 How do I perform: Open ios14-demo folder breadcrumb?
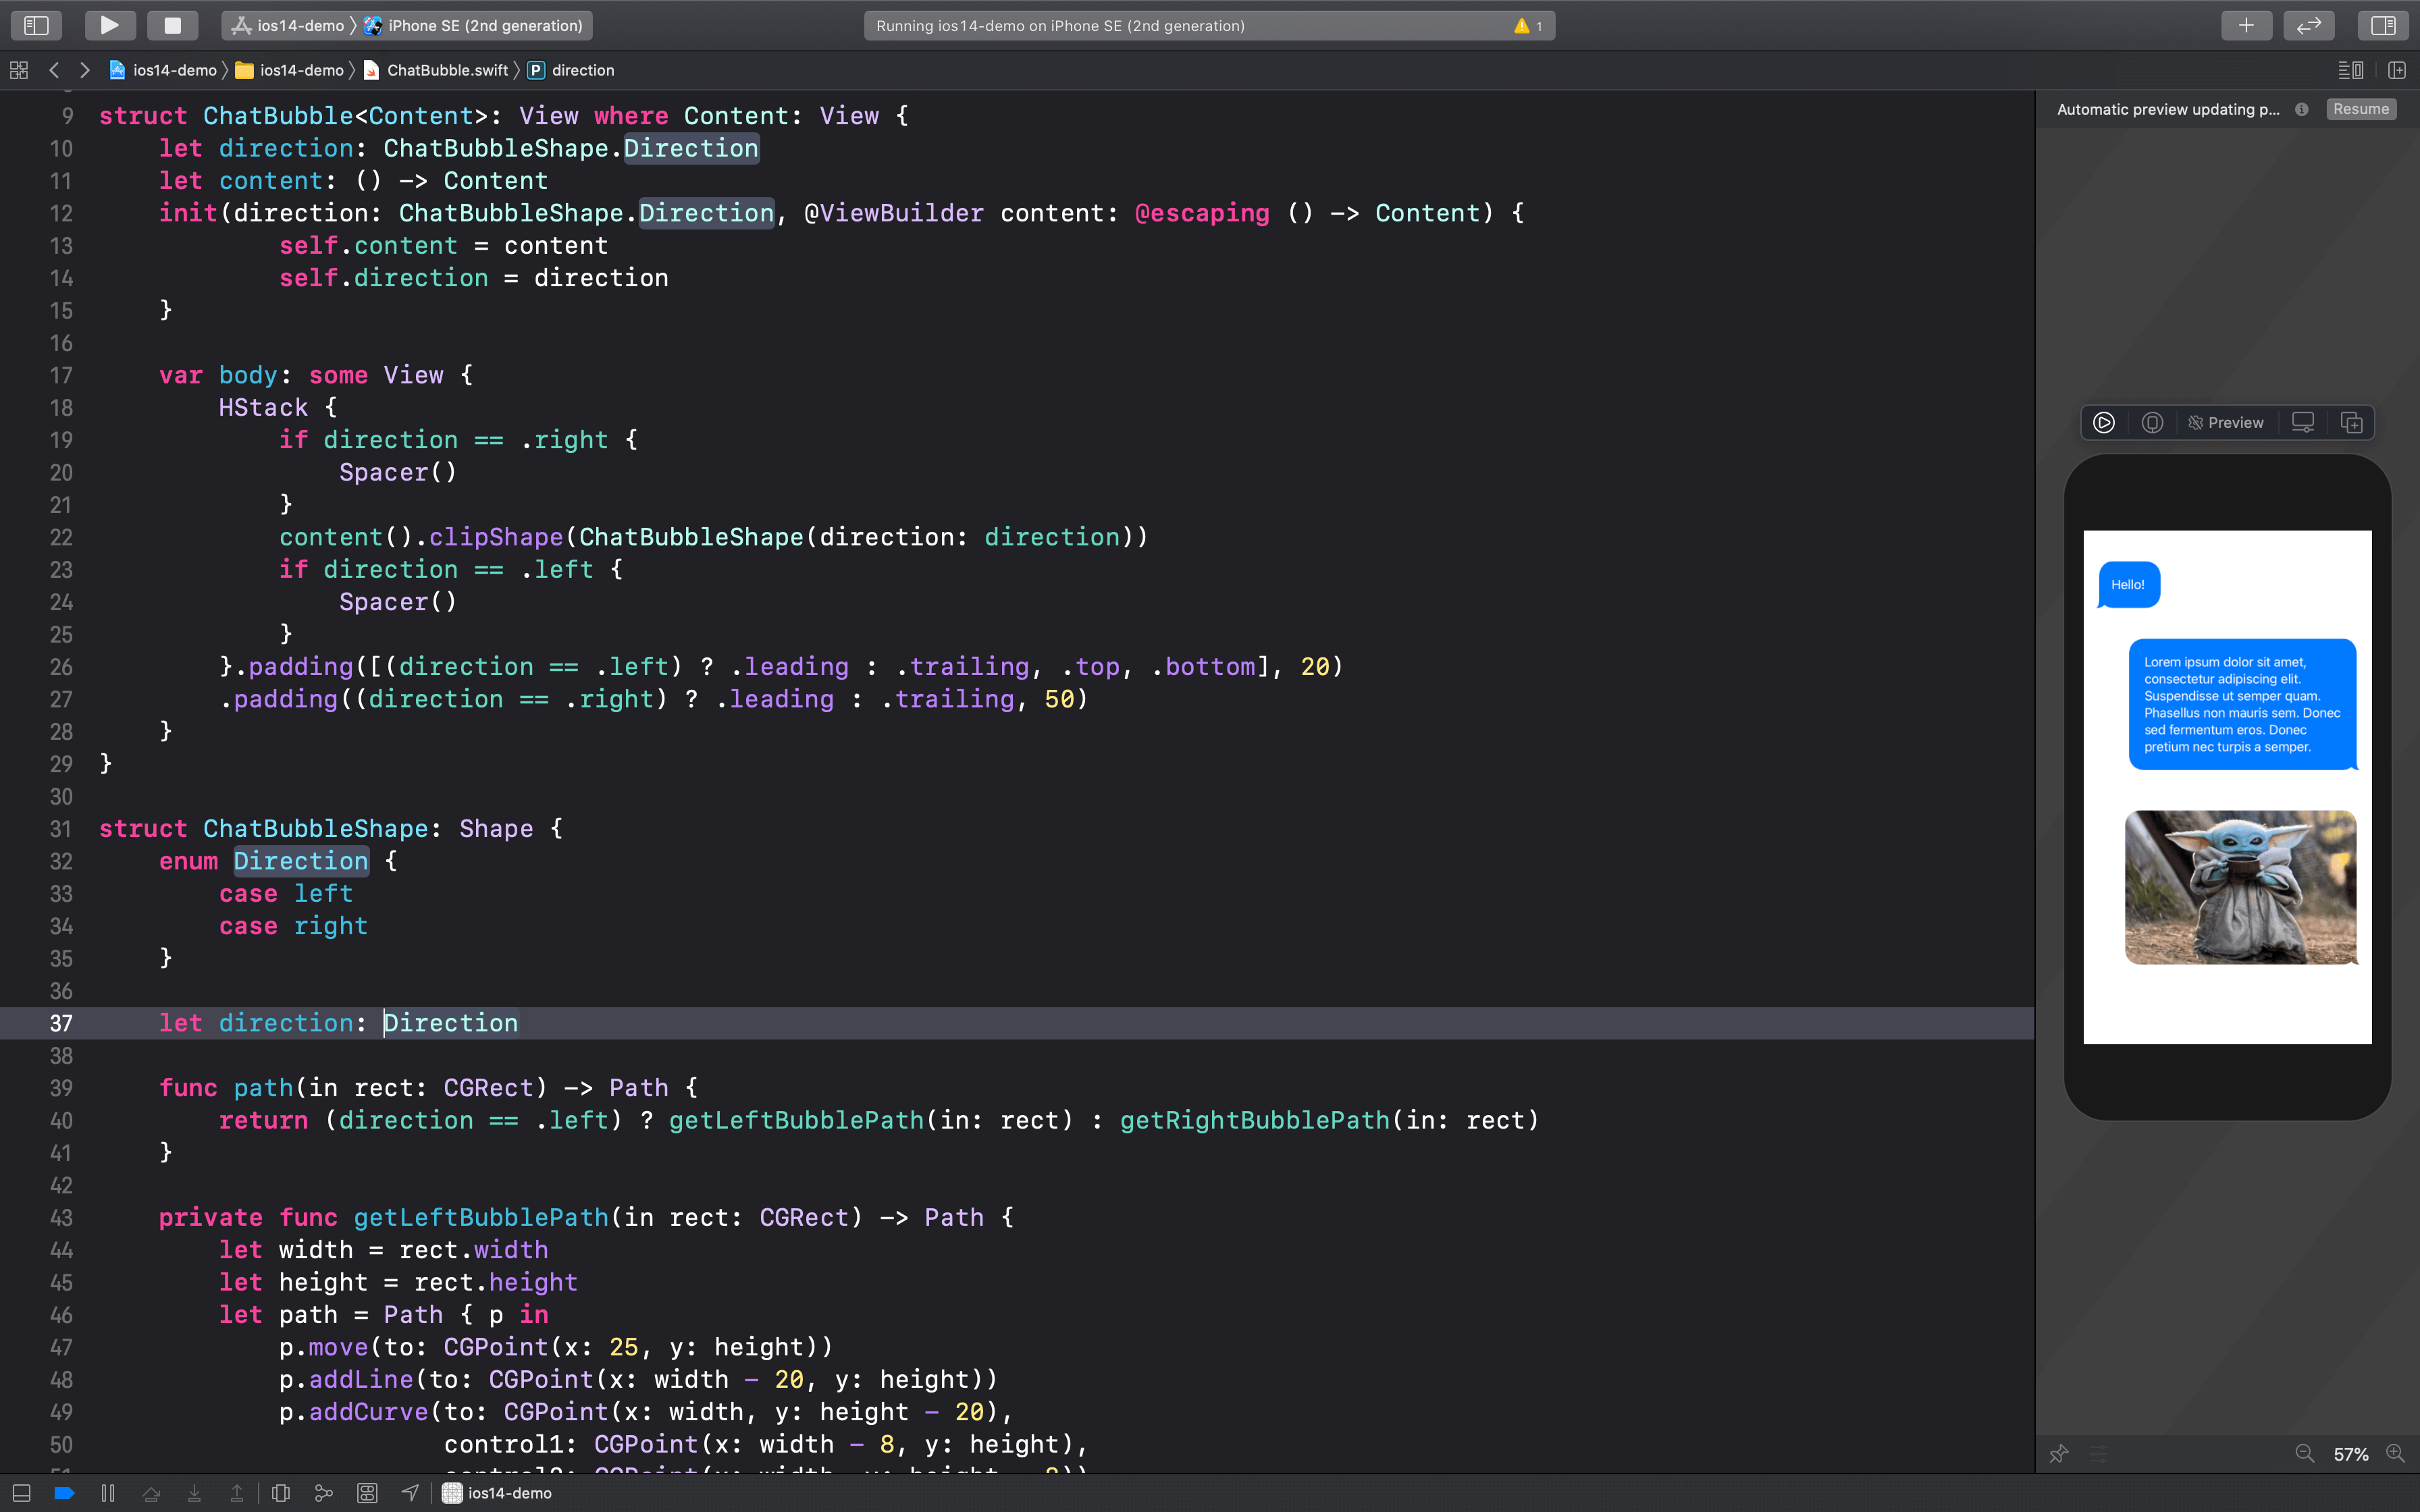289,70
